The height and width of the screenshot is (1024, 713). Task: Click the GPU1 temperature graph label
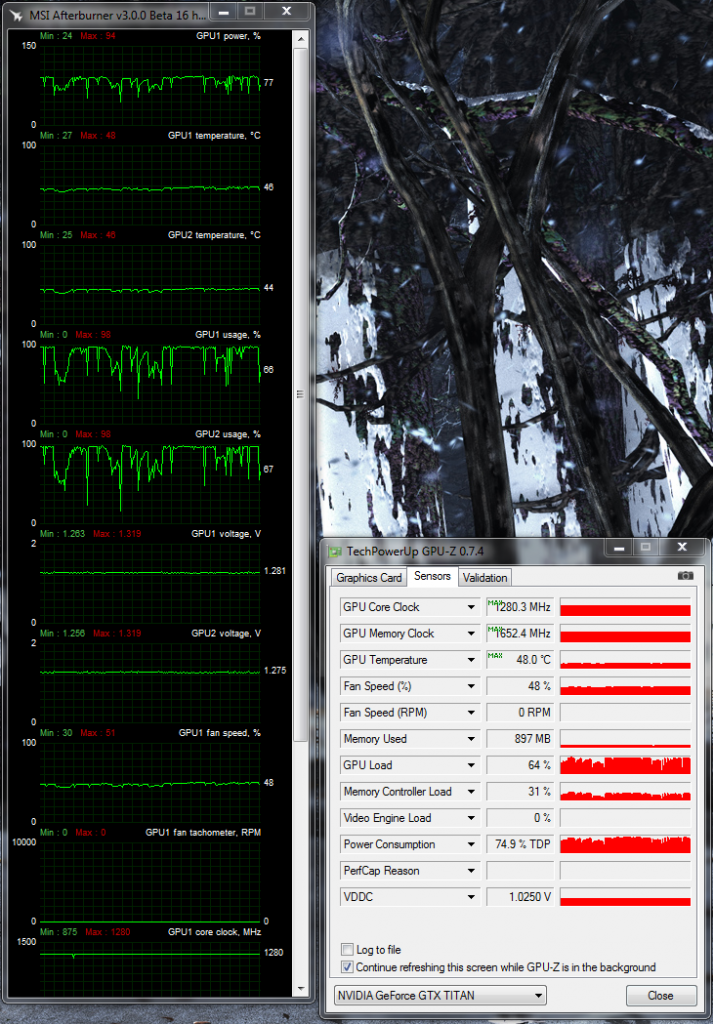tap(214, 136)
